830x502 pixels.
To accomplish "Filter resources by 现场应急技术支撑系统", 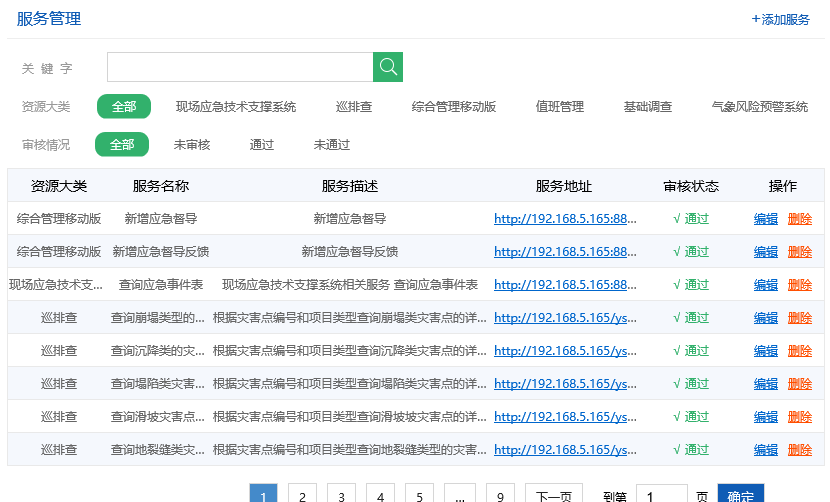I will (x=236, y=107).
